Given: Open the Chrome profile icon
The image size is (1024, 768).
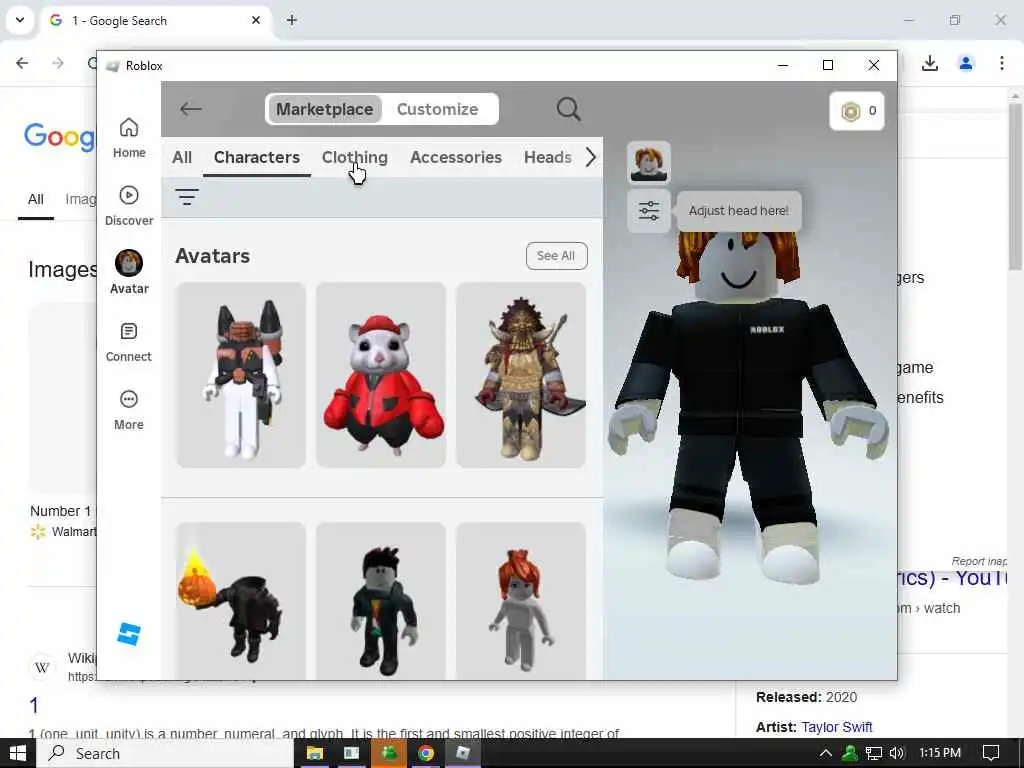Looking at the screenshot, I should pyautogui.click(x=966, y=63).
